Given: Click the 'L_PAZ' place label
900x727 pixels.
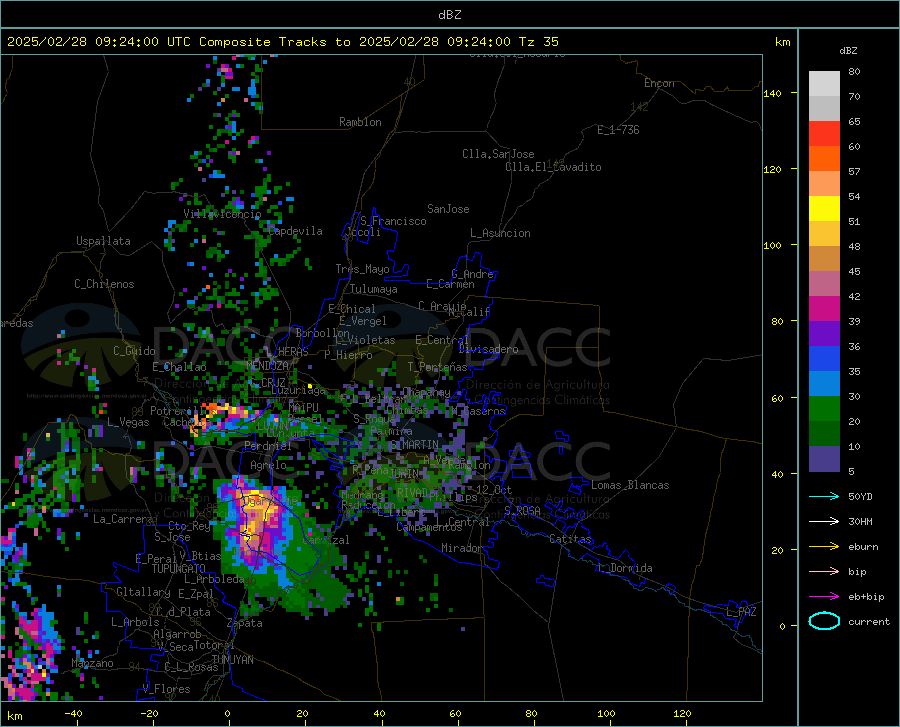Looking at the screenshot, I should 741,612.
